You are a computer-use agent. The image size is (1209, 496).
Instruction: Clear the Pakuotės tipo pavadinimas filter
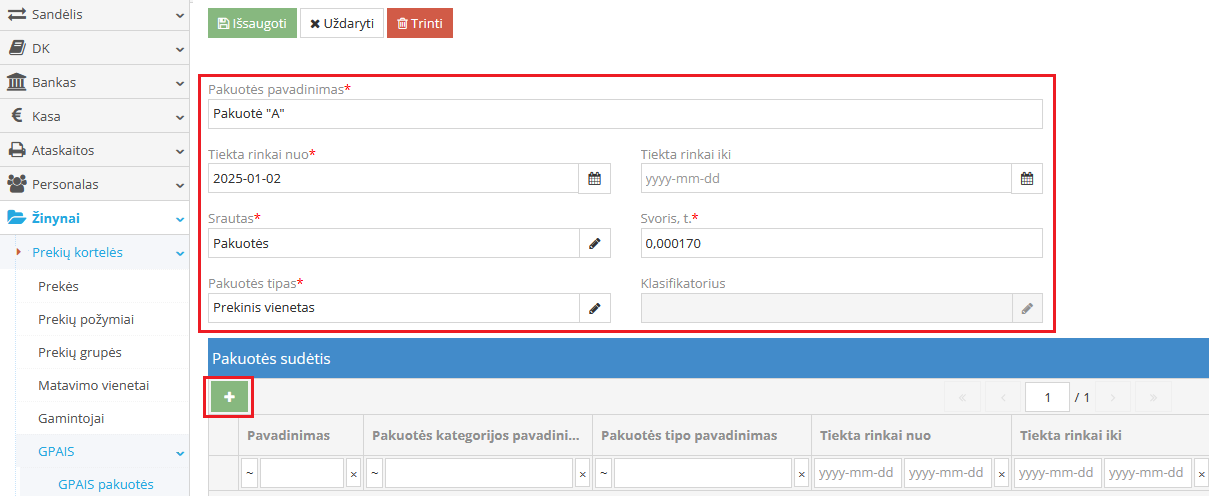click(x=801, y=474)
